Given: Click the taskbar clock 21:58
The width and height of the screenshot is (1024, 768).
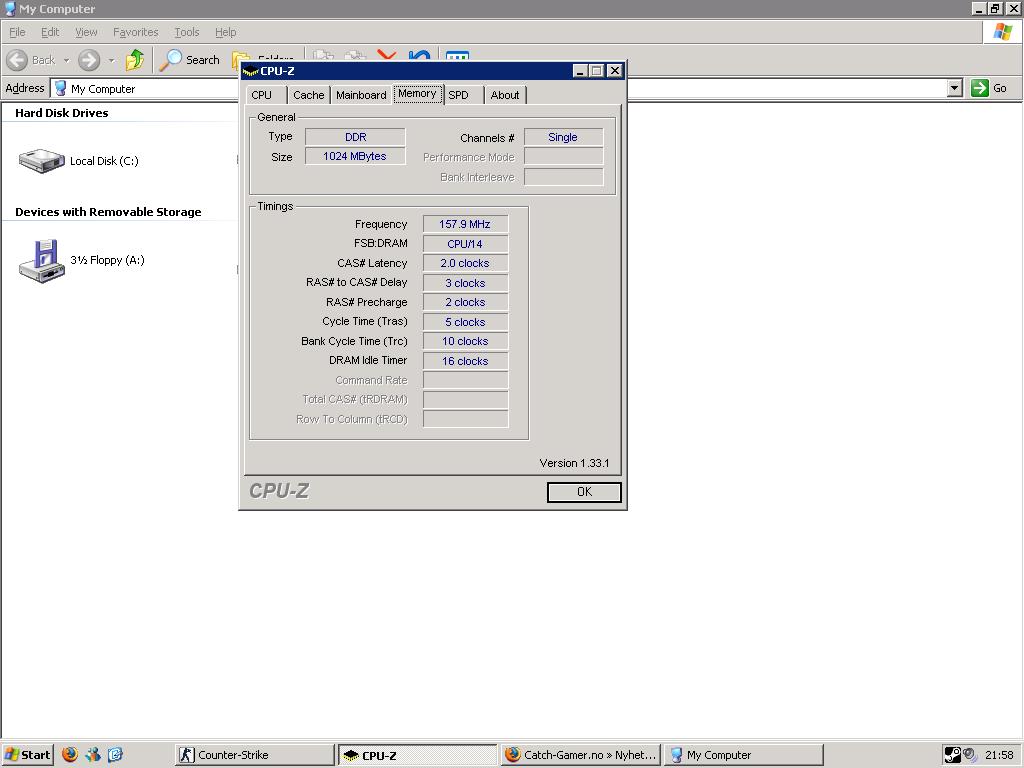Looking at the screenshot, I should point(999,755).
